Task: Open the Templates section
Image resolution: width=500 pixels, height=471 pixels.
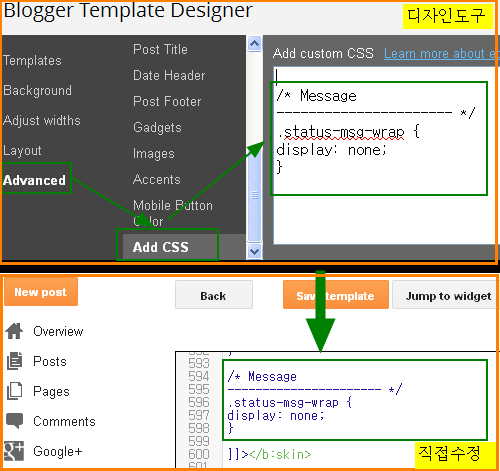Action: point(32,61)
